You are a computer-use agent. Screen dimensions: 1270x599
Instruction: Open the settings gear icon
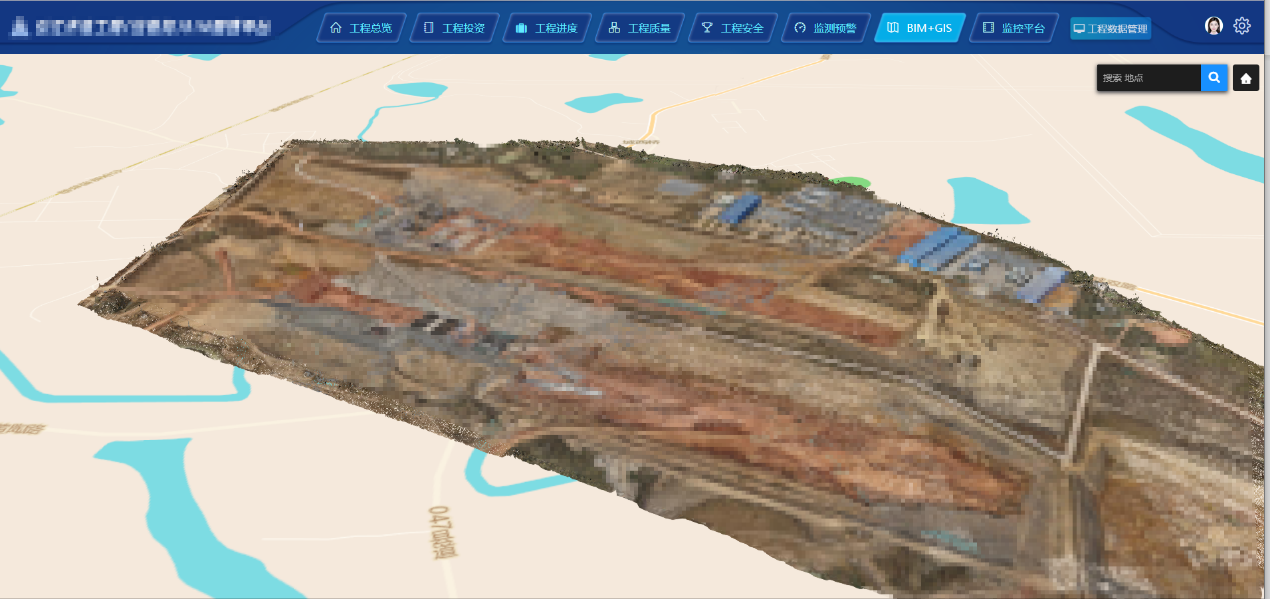(x=1242, y=26)
